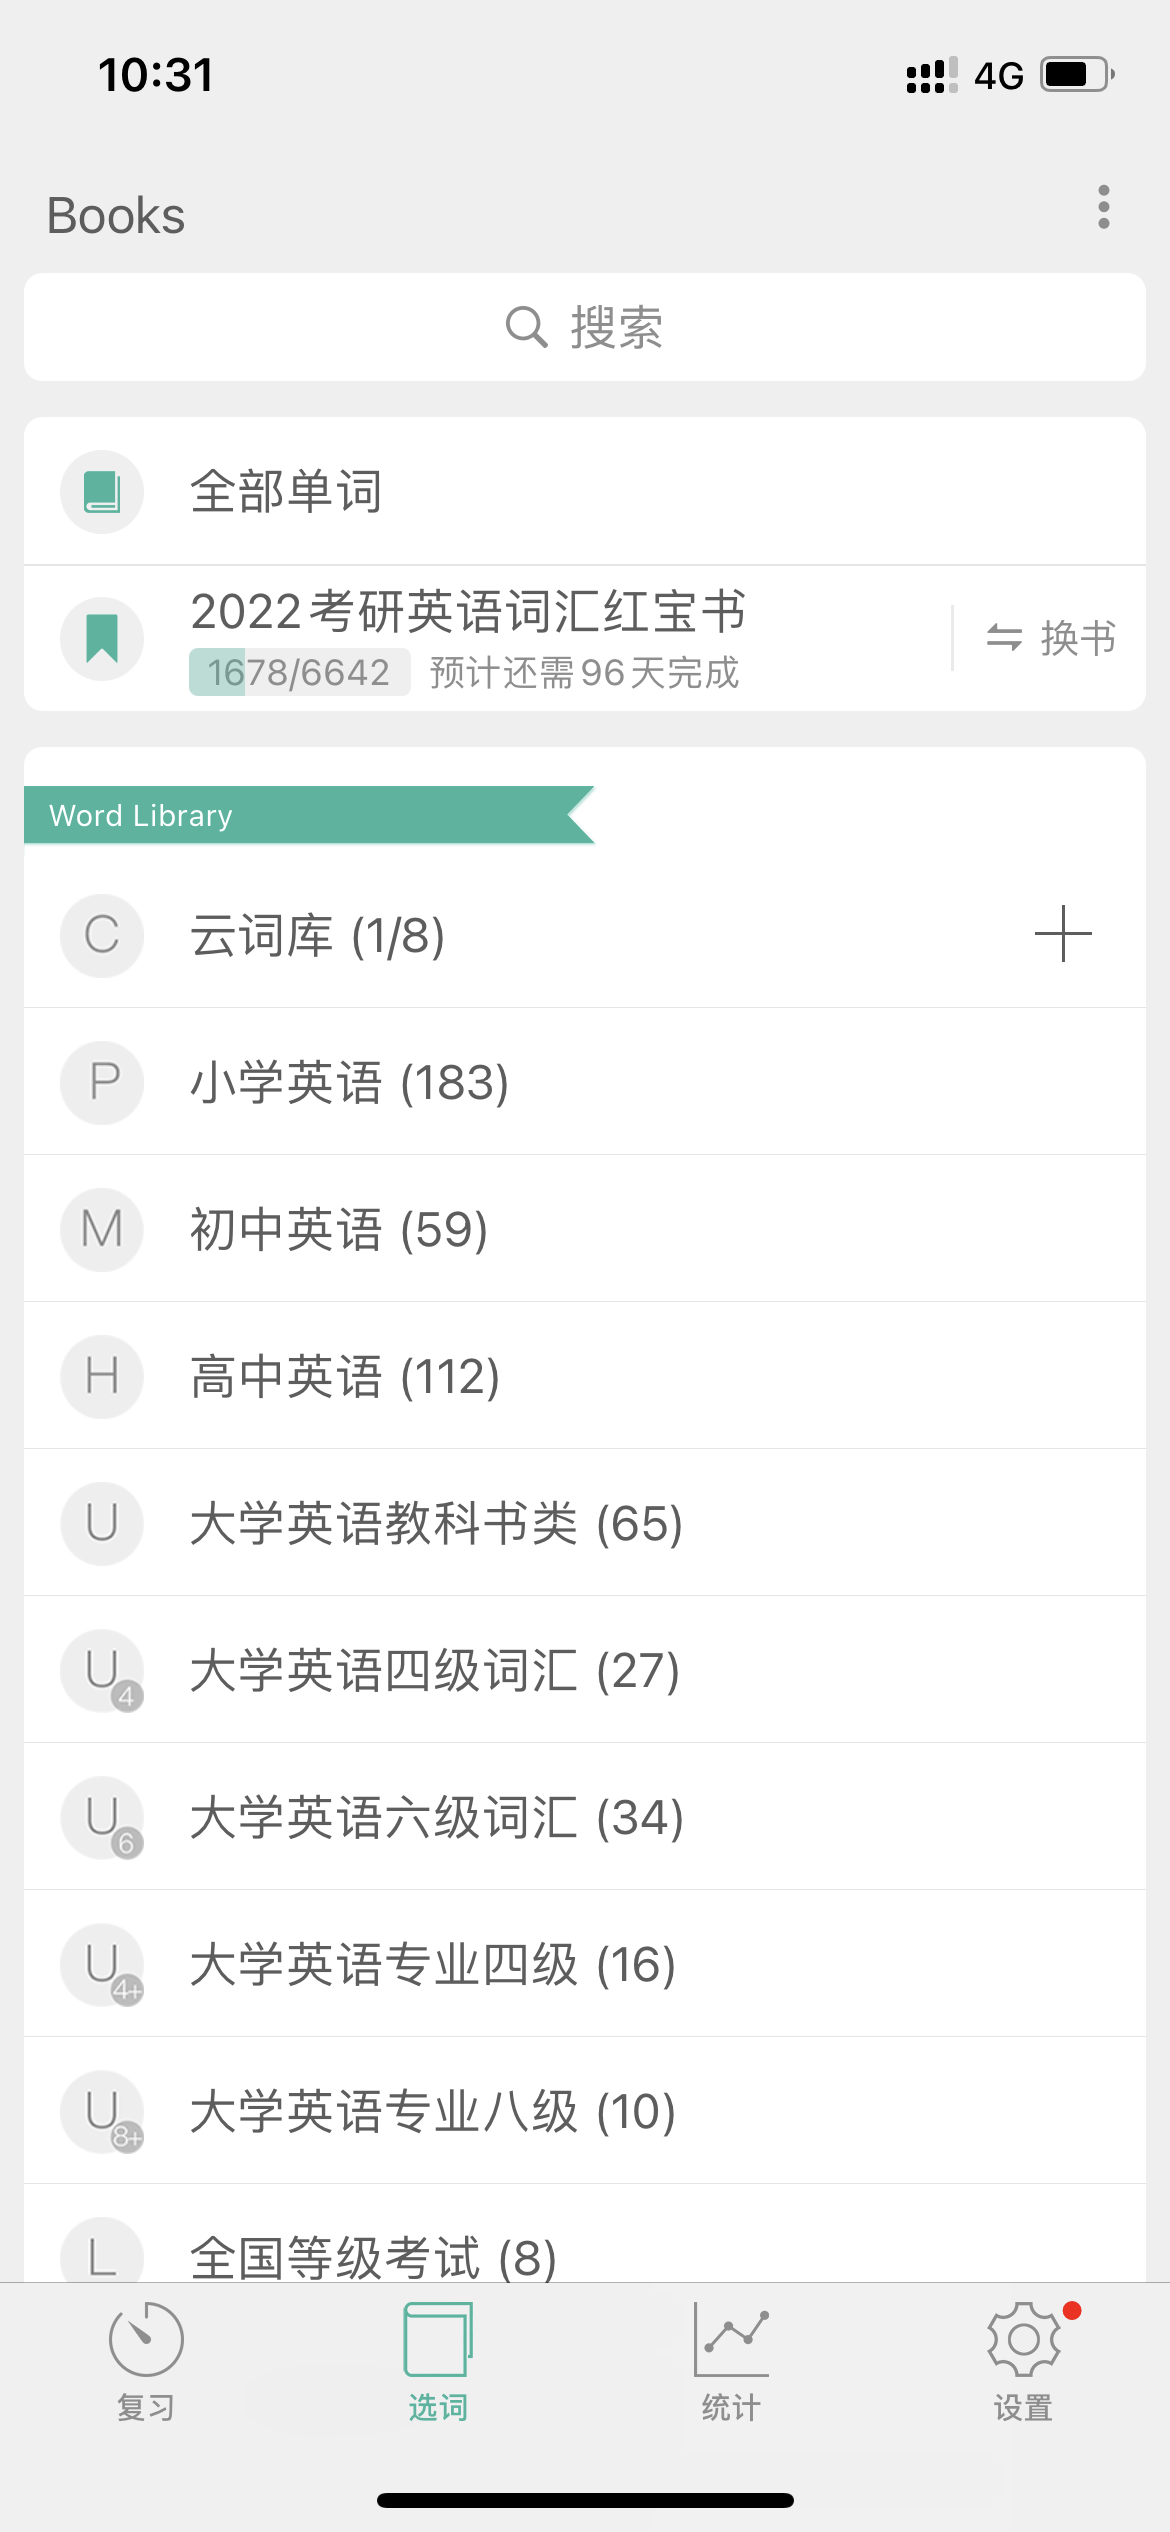Switch to the 统计 statistics tab
The width and height of the screenshot is (1170, 2532).
[x=731, y=2360]
